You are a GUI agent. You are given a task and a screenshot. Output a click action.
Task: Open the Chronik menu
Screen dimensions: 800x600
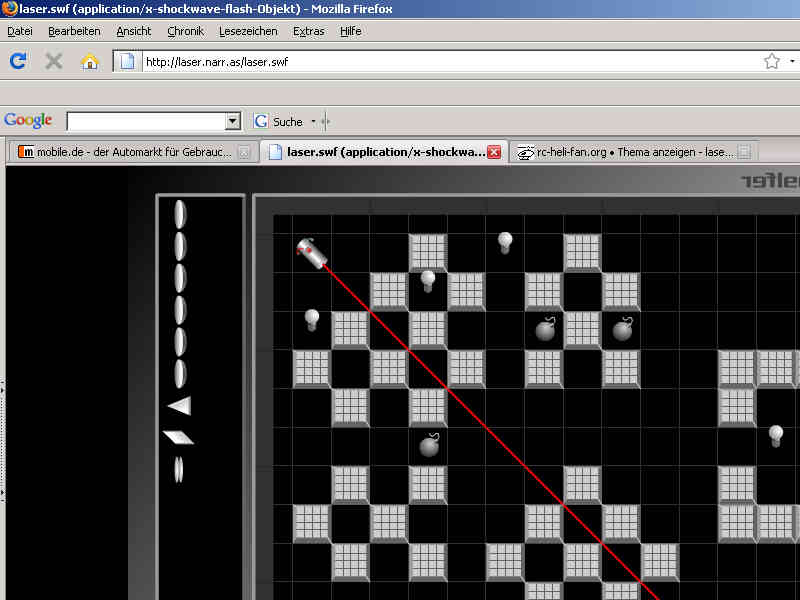click(x=185, y=31)
